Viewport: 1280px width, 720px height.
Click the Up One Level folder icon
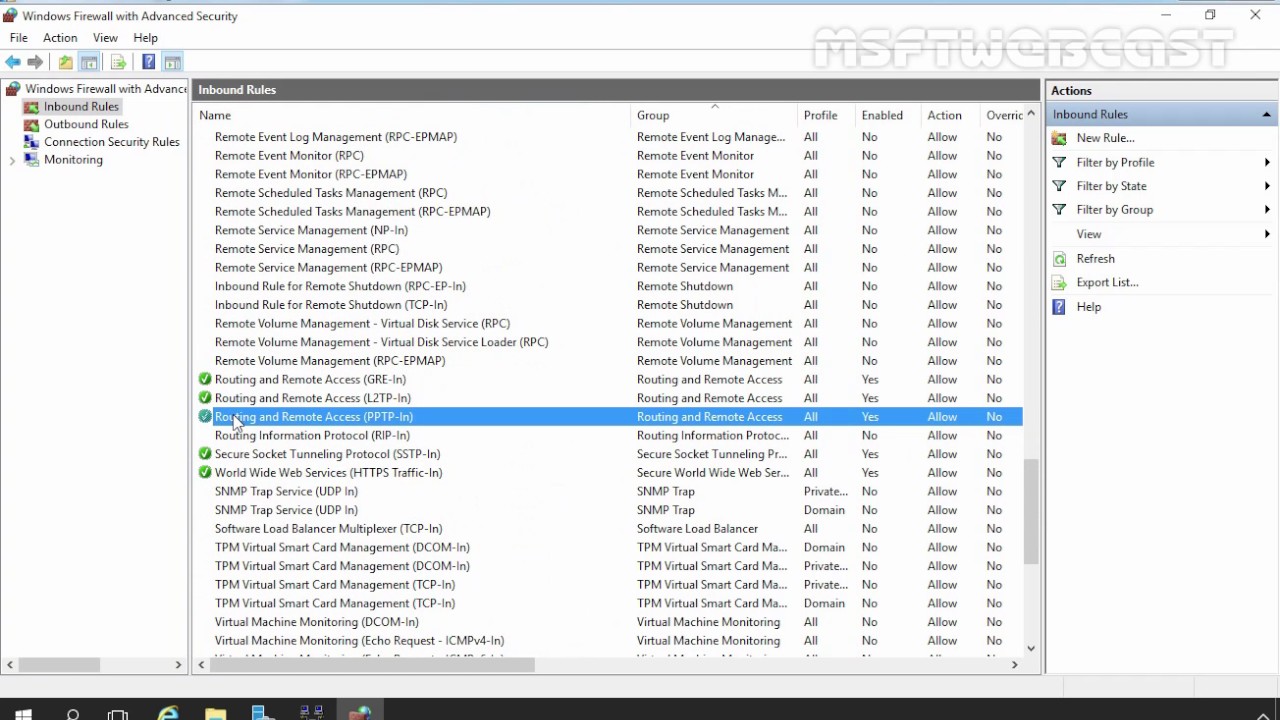click(x=66, y=62)
